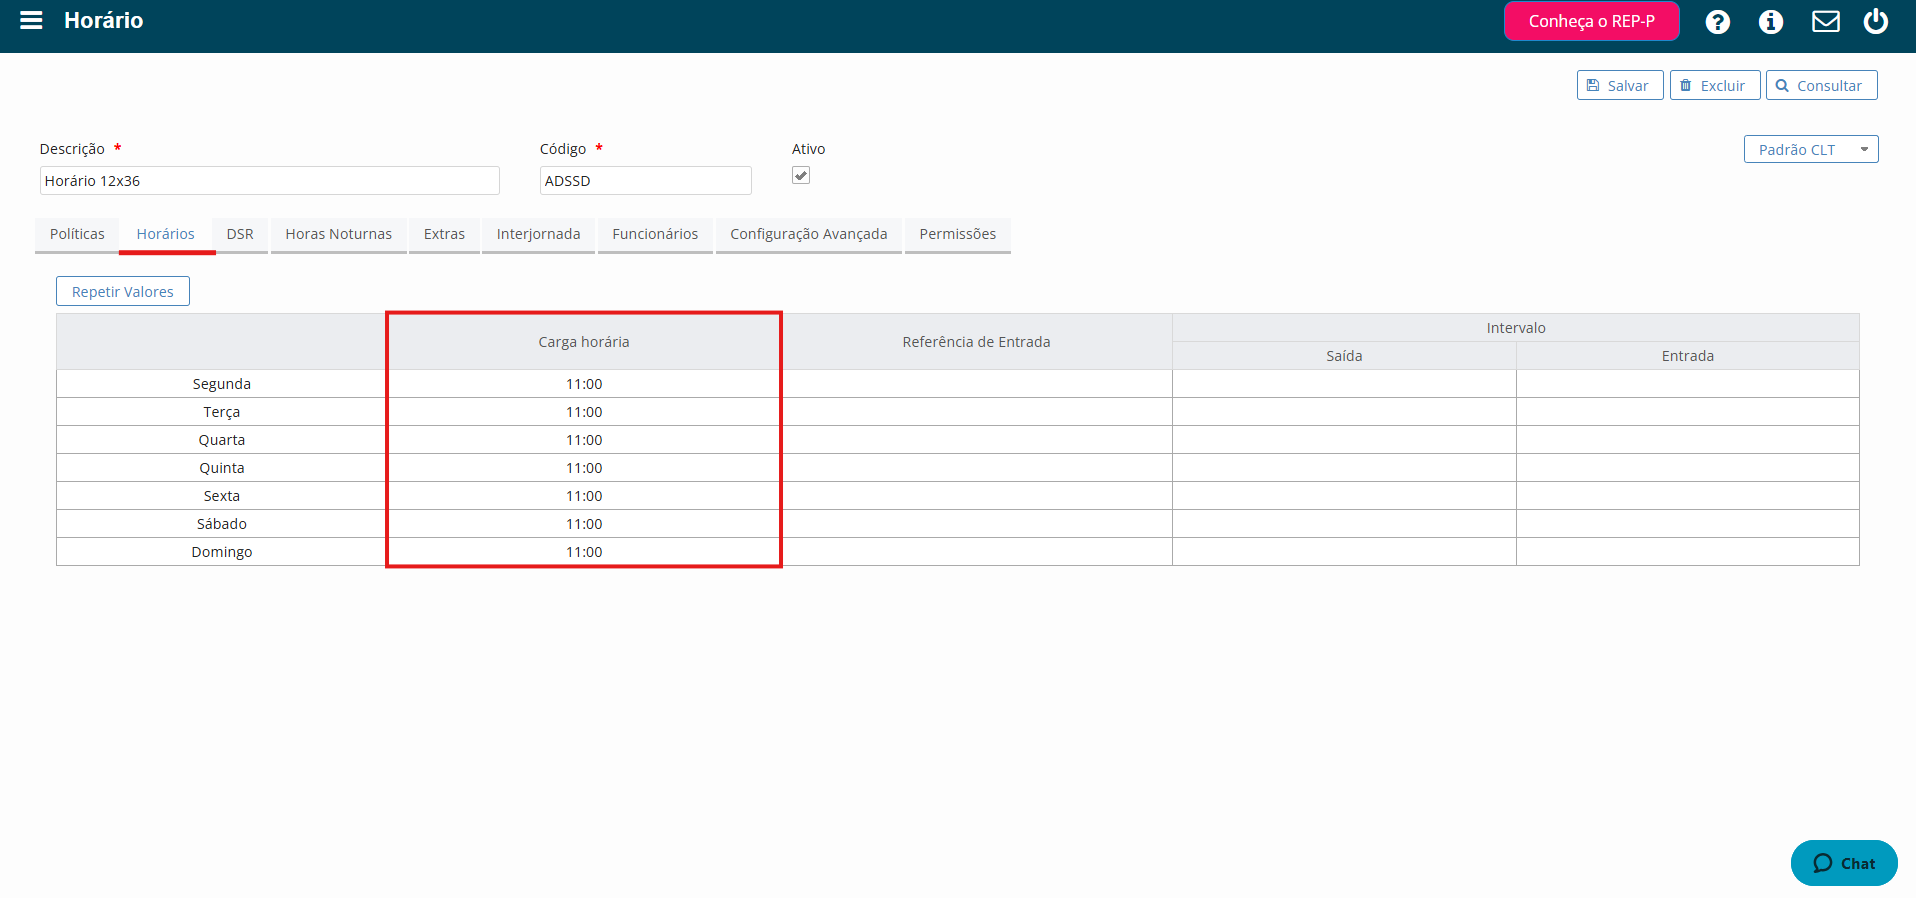Image resolution: width=1916 pixels, height=898 pixels.
Task: Toggle the Ativo checkbox
Action: click(801, 175)
